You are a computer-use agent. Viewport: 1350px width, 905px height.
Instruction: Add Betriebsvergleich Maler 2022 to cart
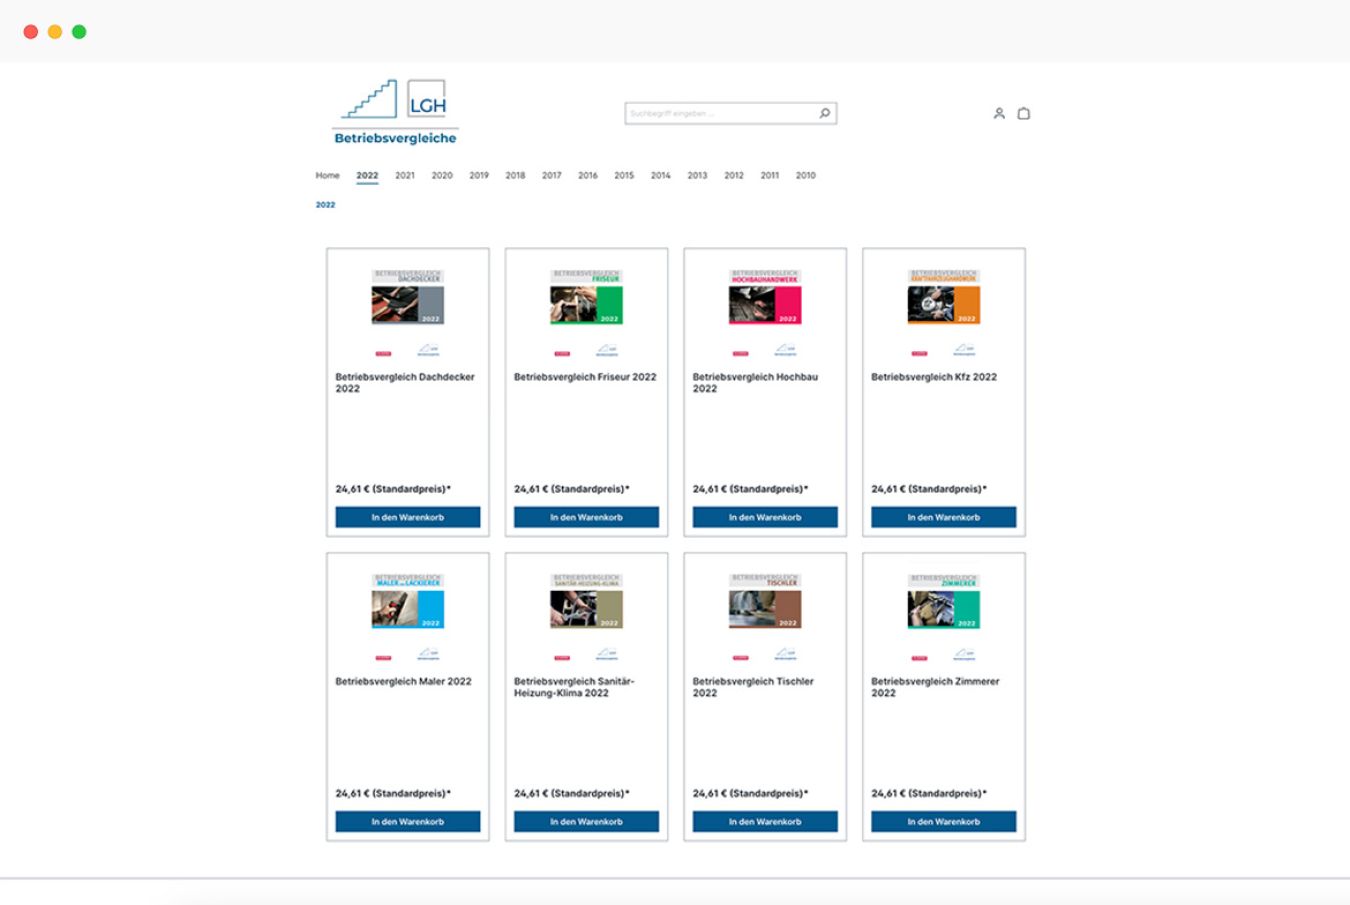[407, 821]
